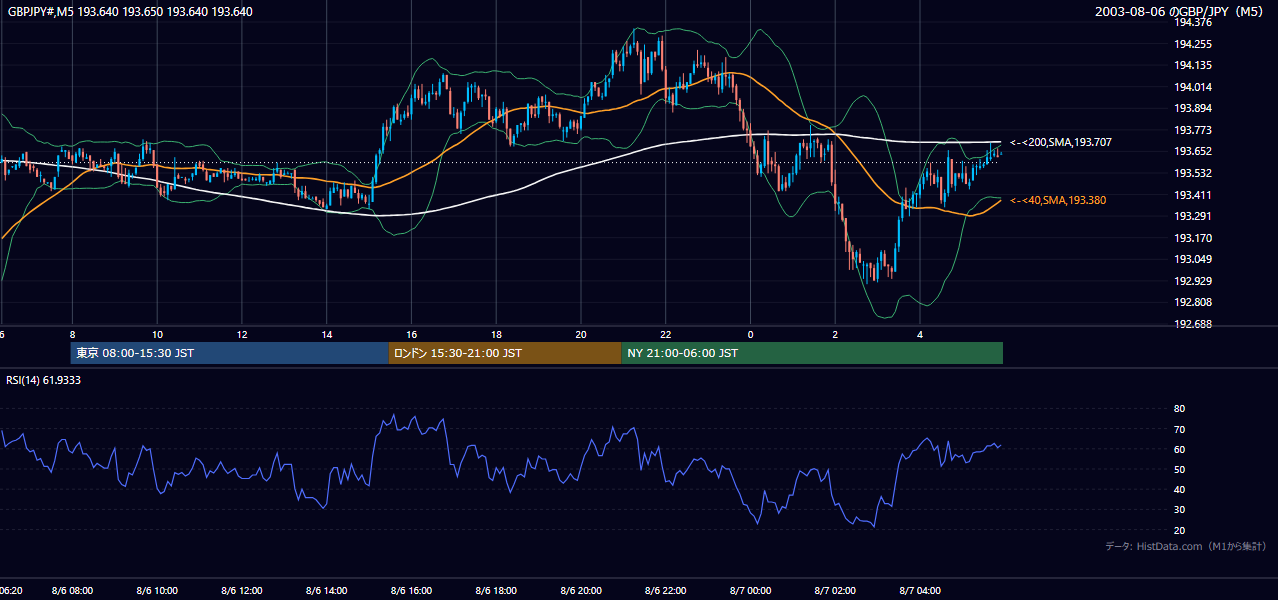
Task: Click the 200 SMA 193.707 label
Action: pos(1059,143)
